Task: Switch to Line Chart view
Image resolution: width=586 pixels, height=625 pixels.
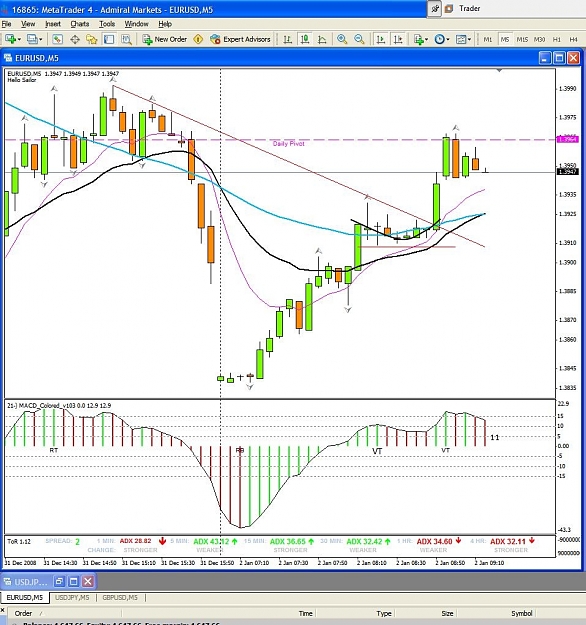Action: coord(322,39)
